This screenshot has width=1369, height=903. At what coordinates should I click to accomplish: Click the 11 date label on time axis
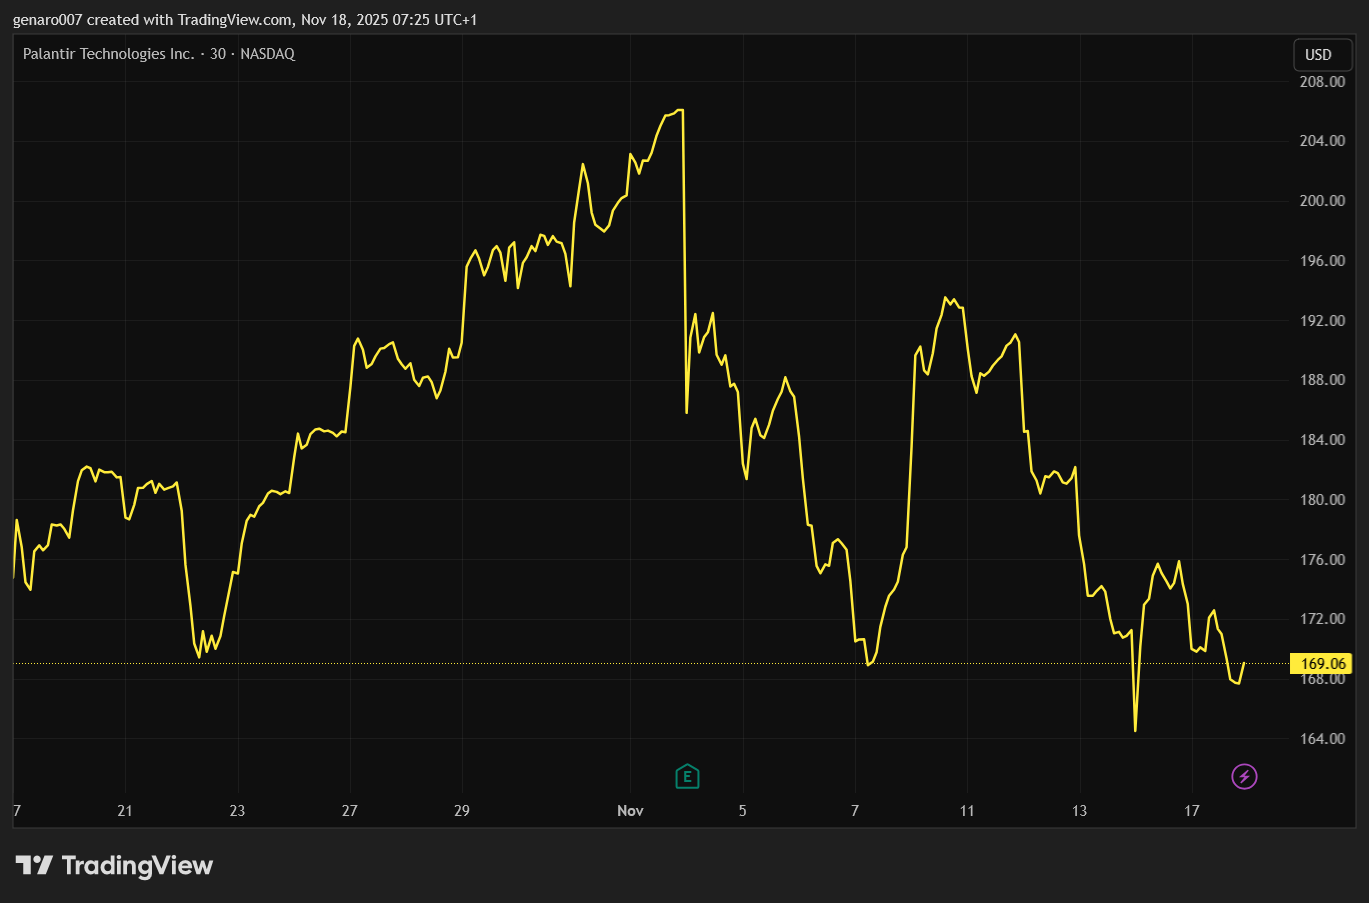(x=967, y=810)
